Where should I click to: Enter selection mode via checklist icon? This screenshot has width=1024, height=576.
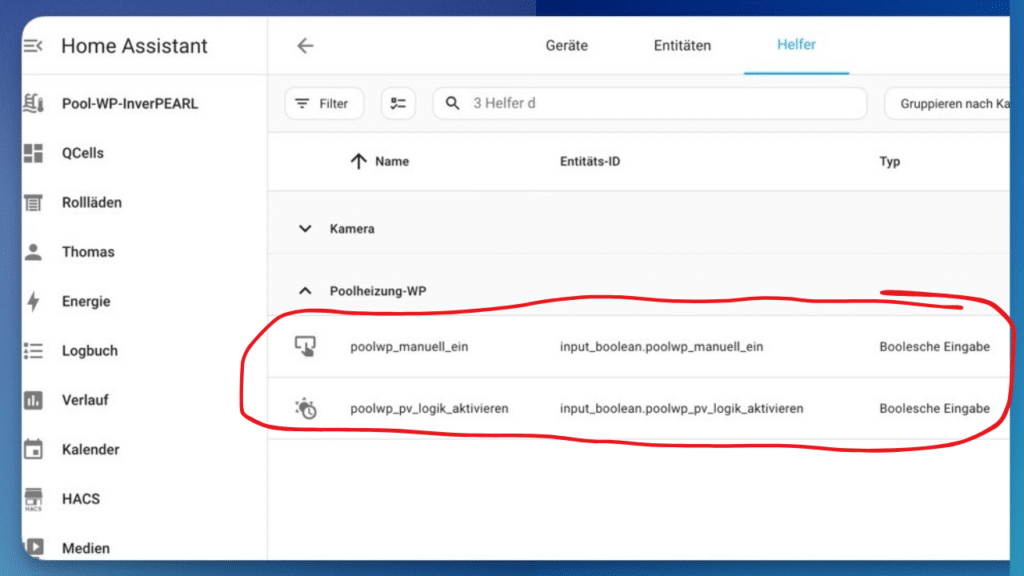pos(398,103)
